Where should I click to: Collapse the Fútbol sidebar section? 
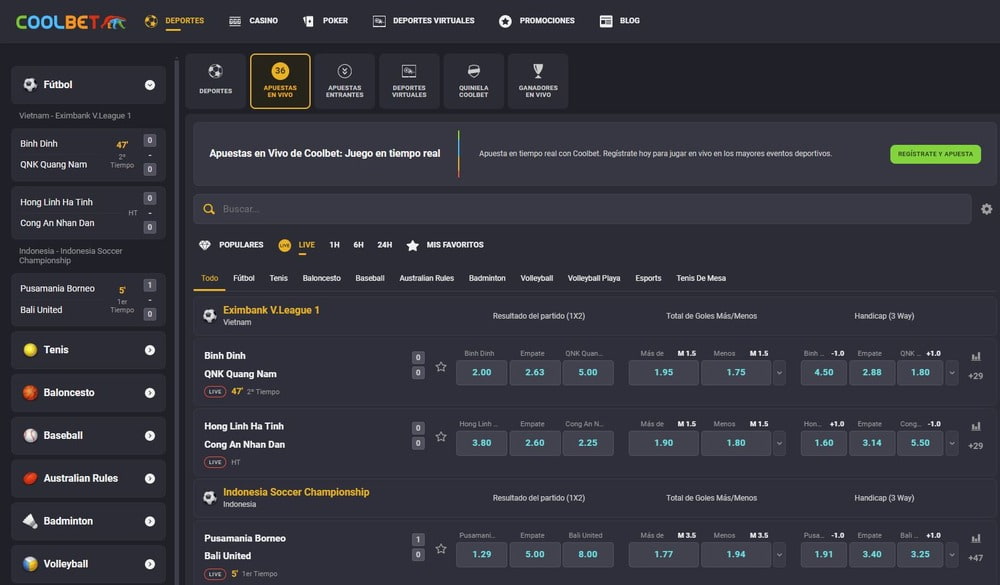150,85
